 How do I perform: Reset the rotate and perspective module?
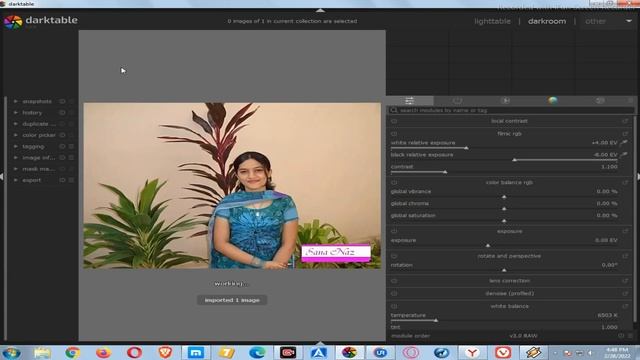click(625, 256)
